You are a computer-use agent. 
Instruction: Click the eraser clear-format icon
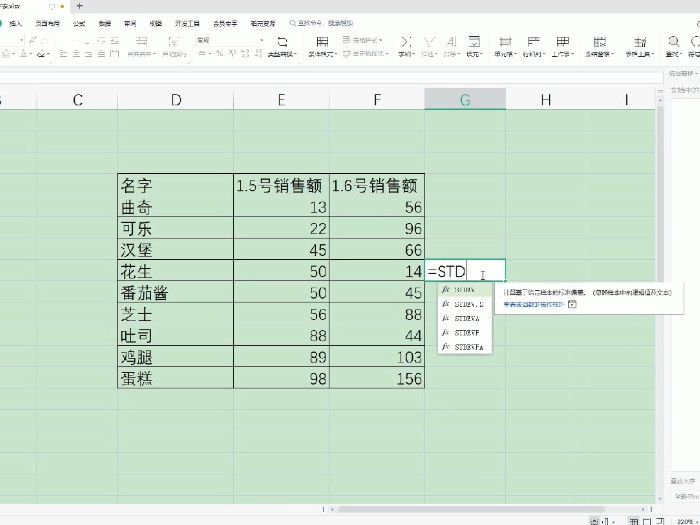[41, 54]
